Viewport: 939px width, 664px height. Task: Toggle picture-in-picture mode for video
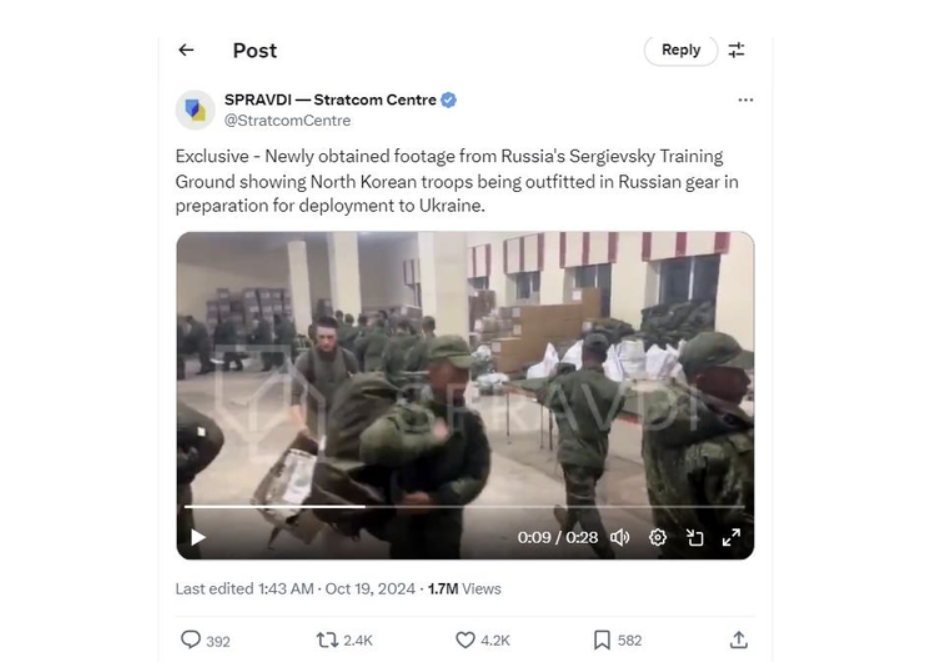tap(695, 538)
